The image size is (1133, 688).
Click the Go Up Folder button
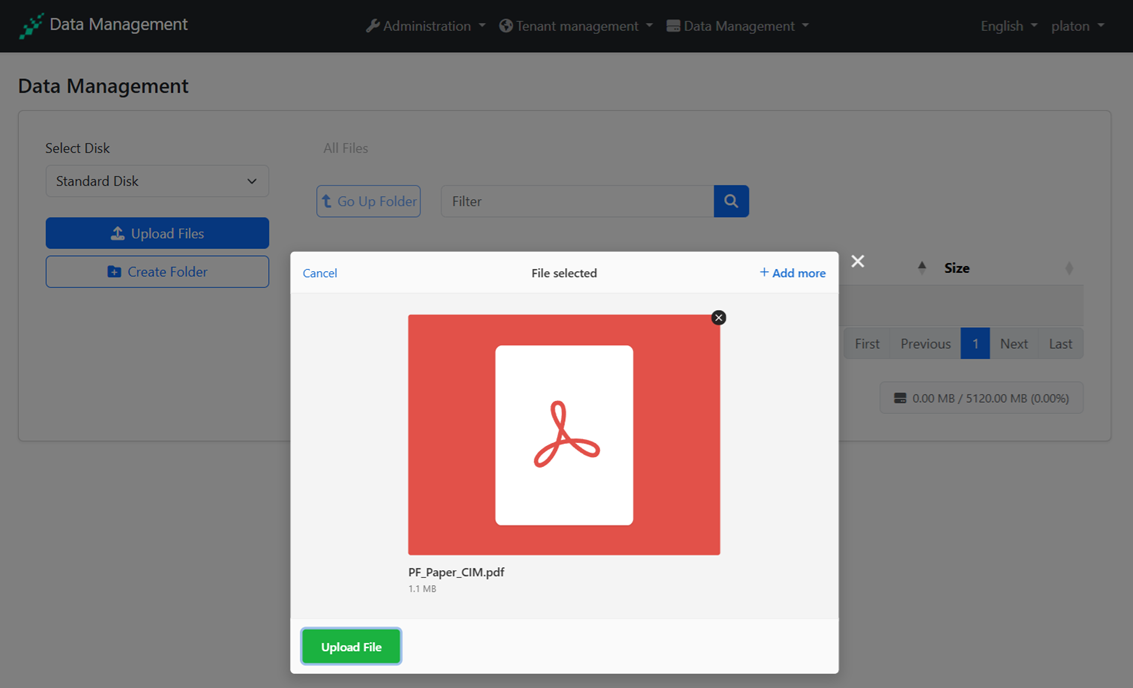[x=368, y=201]
